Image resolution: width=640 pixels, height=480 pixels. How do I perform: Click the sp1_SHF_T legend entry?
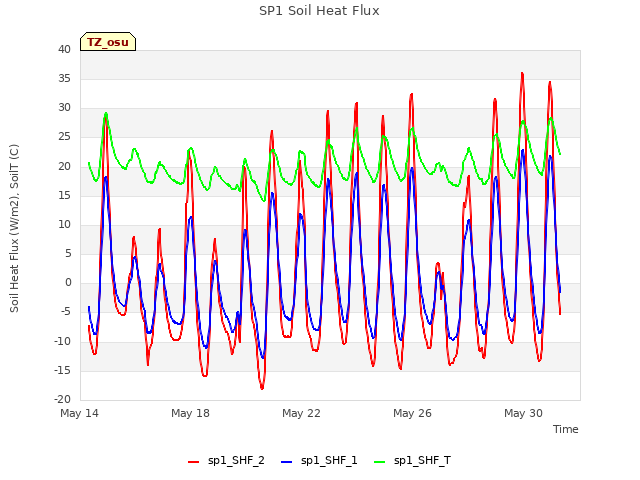tap(412, 461)
